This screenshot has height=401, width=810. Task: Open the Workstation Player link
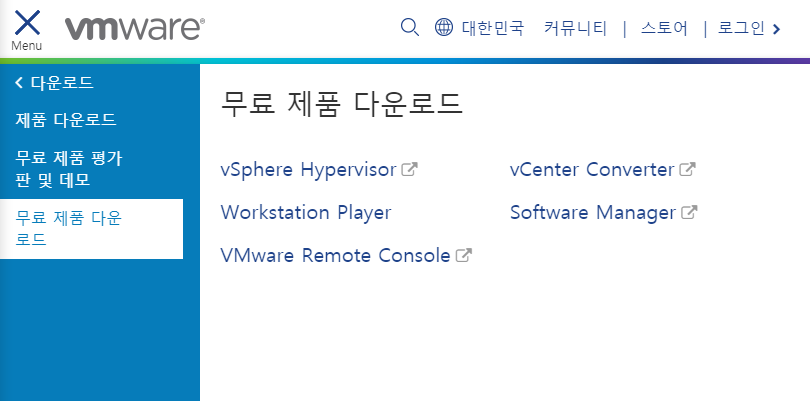click(x=306, y=212)
